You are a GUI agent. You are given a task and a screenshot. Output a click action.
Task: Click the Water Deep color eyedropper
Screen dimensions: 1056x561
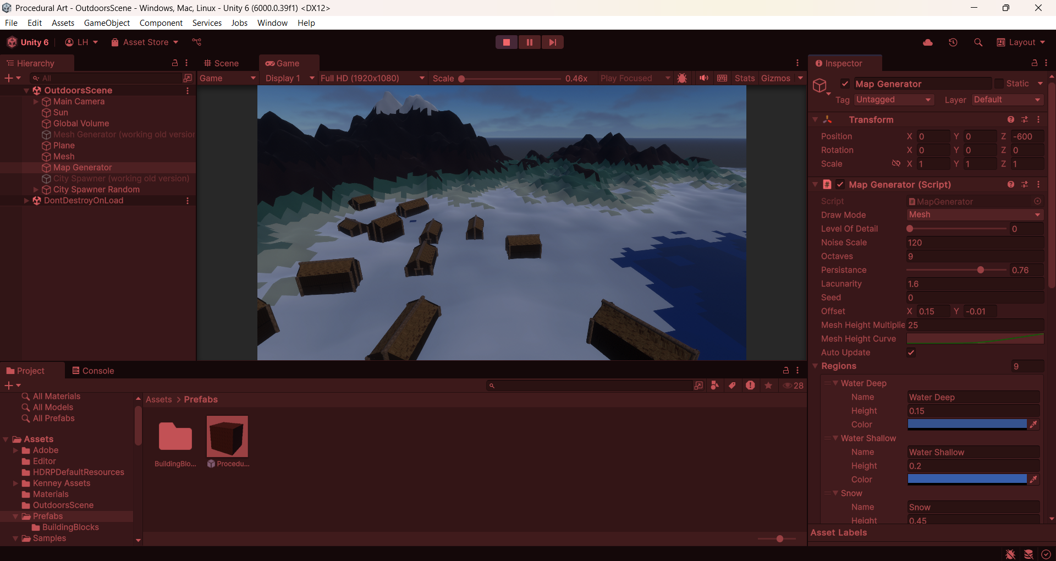click(x=1034, y=425)
